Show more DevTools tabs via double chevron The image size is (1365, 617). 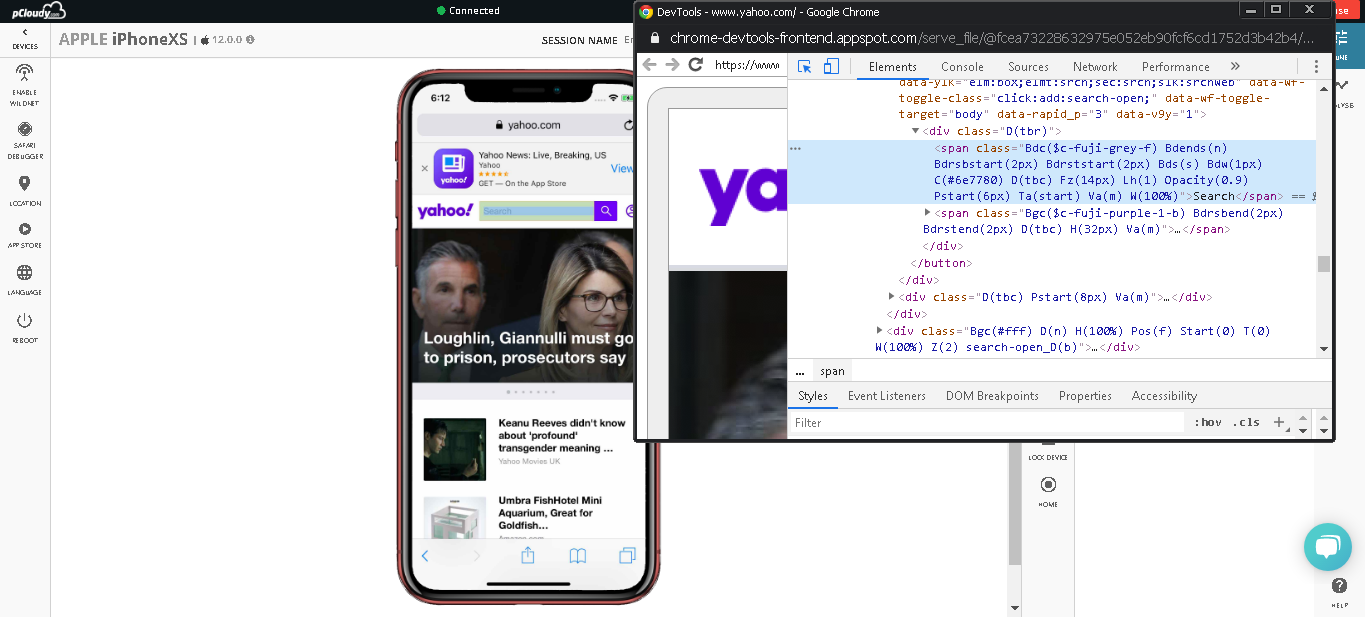[x=1235, y=67]
